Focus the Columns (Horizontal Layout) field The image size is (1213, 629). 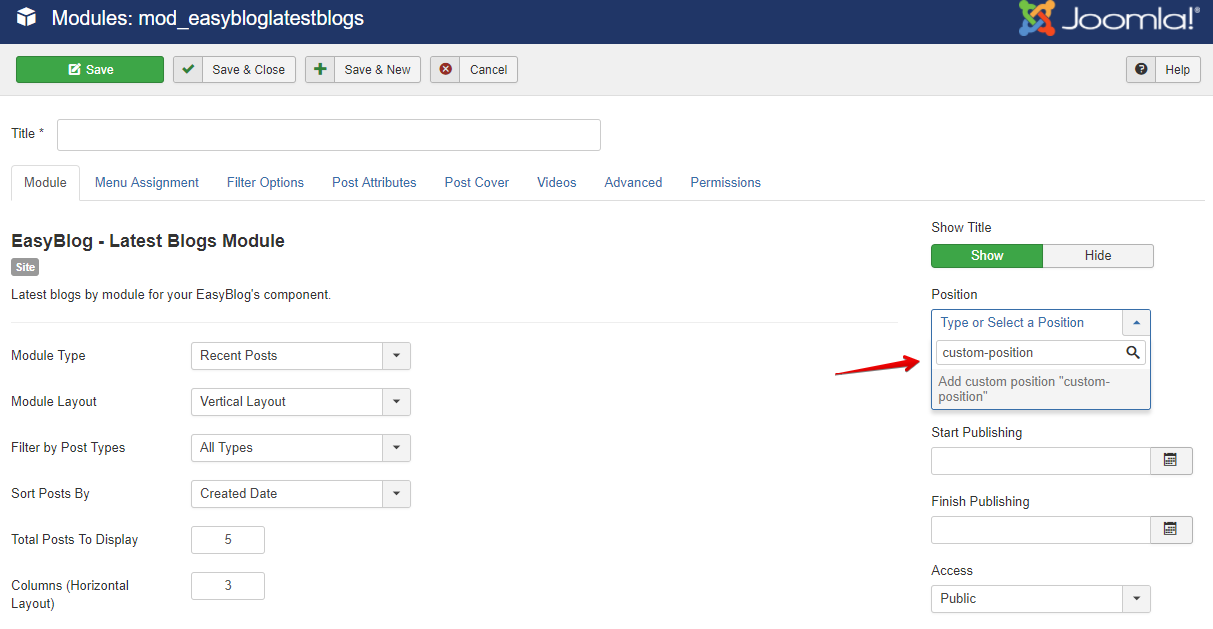228,586
